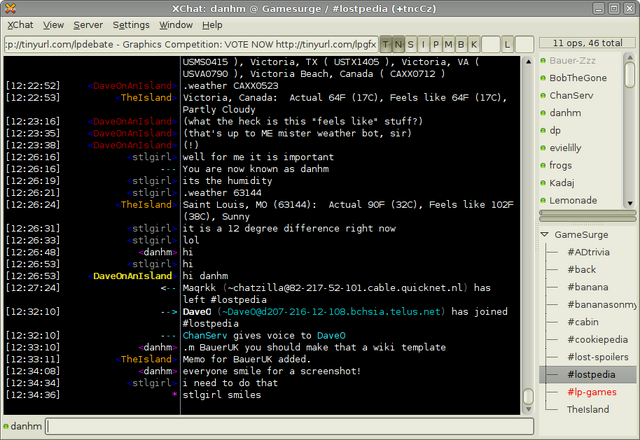Image resolution: width=640 pixels, height=440 pixels.
Task: Select the #lost-spoilers channel
Action: click(x=598, y=357)
